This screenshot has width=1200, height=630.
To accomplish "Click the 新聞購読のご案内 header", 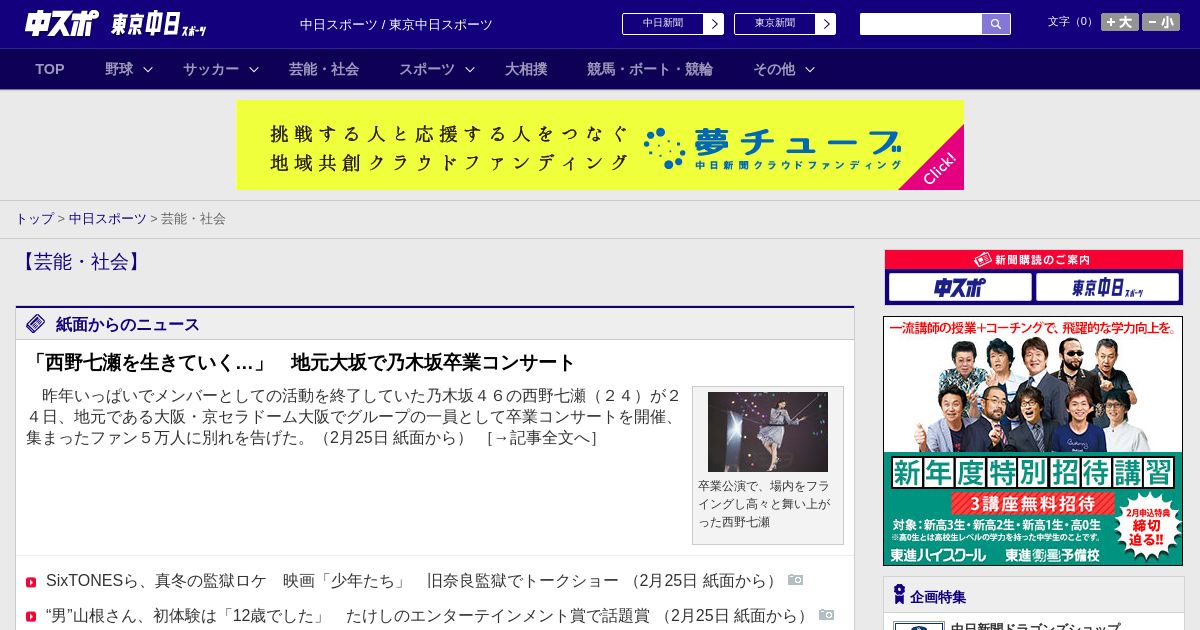I will click(x=1034, y=260).
